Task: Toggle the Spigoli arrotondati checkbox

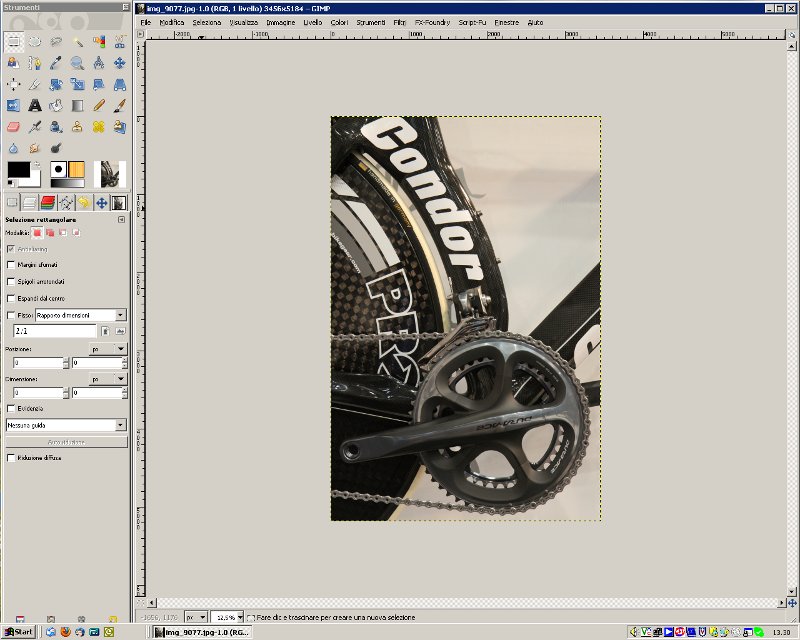Action: (11, 281)
